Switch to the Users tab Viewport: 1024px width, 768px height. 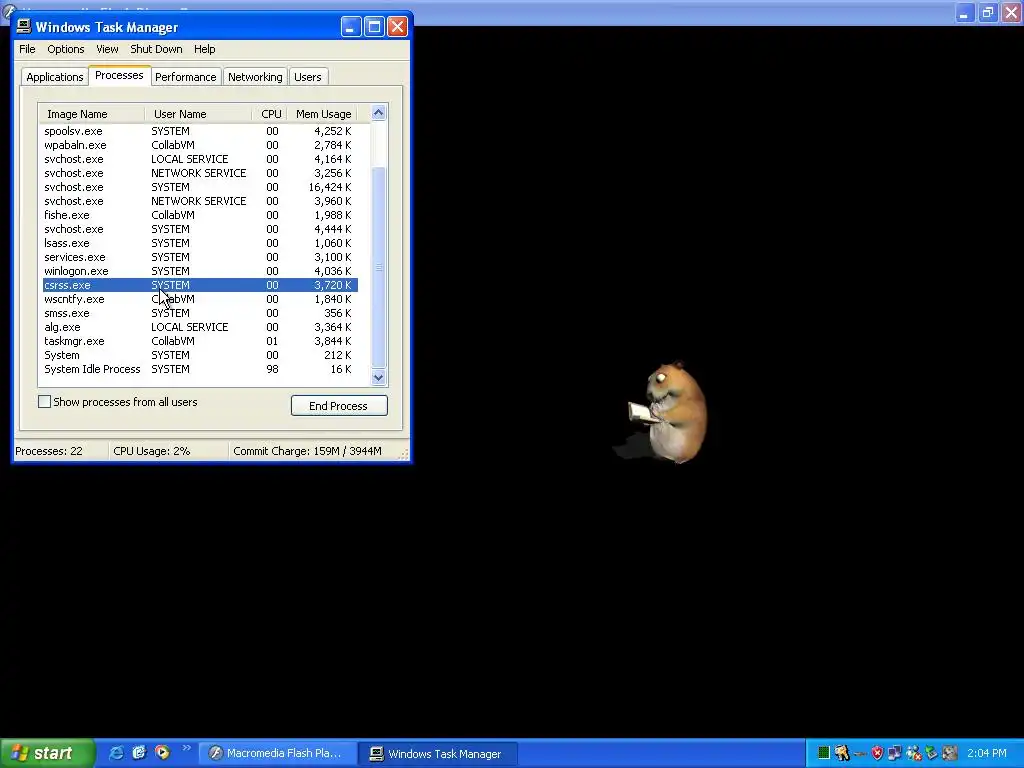(x=308, y=77)
